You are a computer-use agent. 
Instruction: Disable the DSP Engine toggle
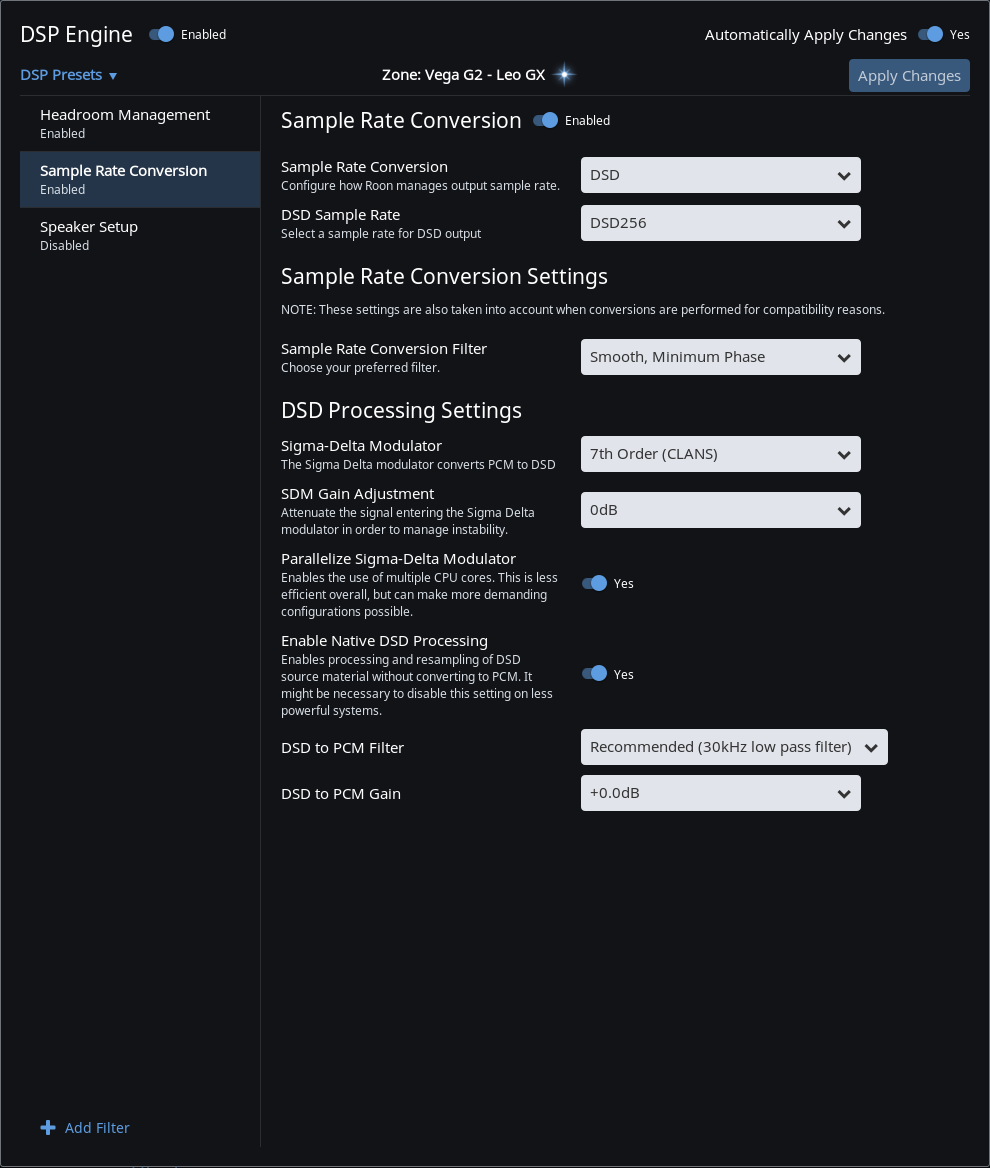coord(161,34)
